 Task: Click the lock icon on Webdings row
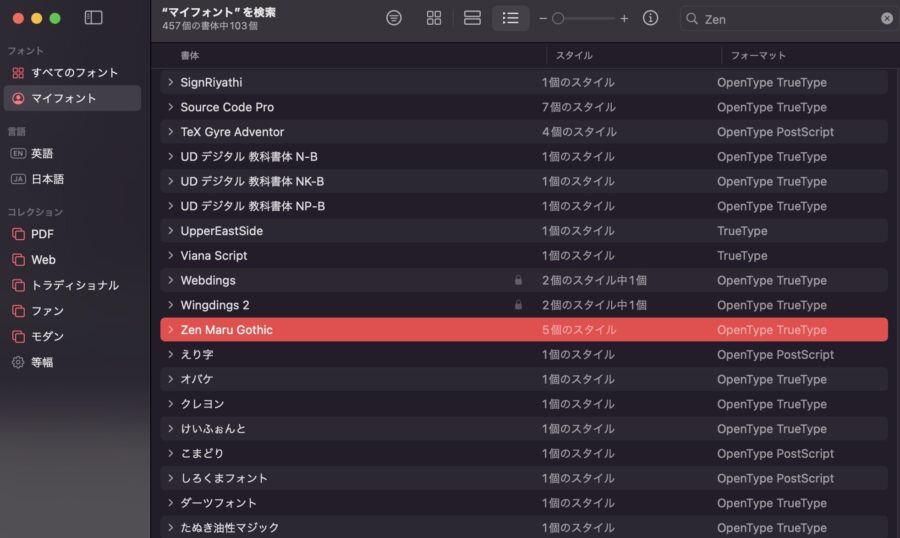point(518,280)
